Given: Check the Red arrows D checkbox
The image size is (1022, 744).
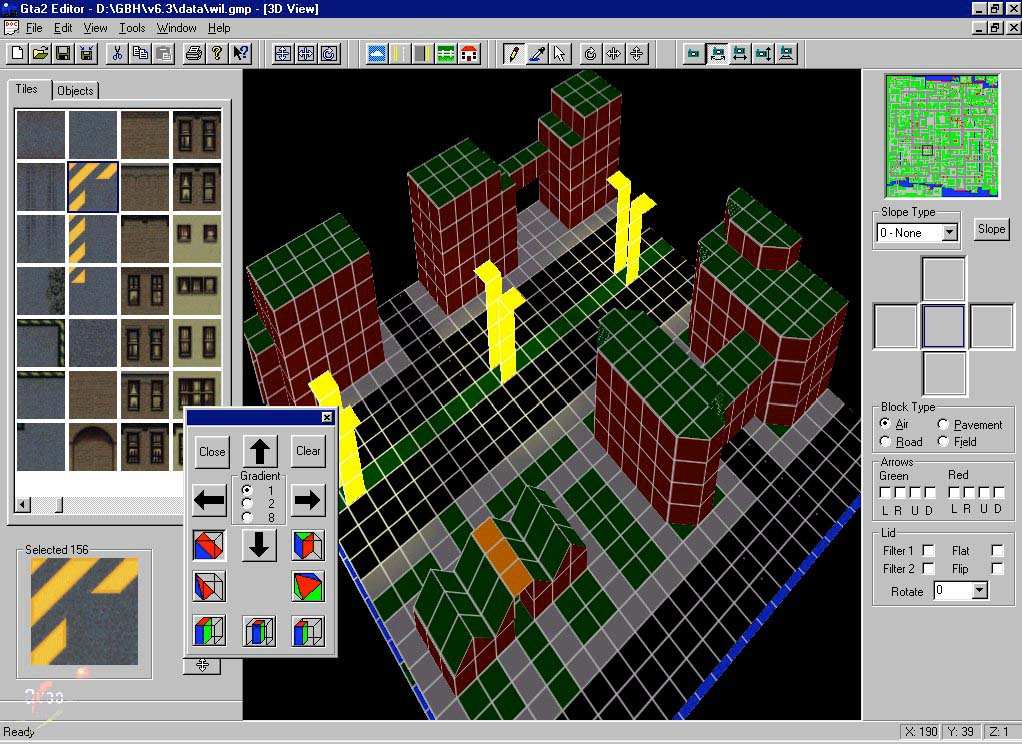Looking at the screenshot, I should pyautogui.click(x=999, y=493).
